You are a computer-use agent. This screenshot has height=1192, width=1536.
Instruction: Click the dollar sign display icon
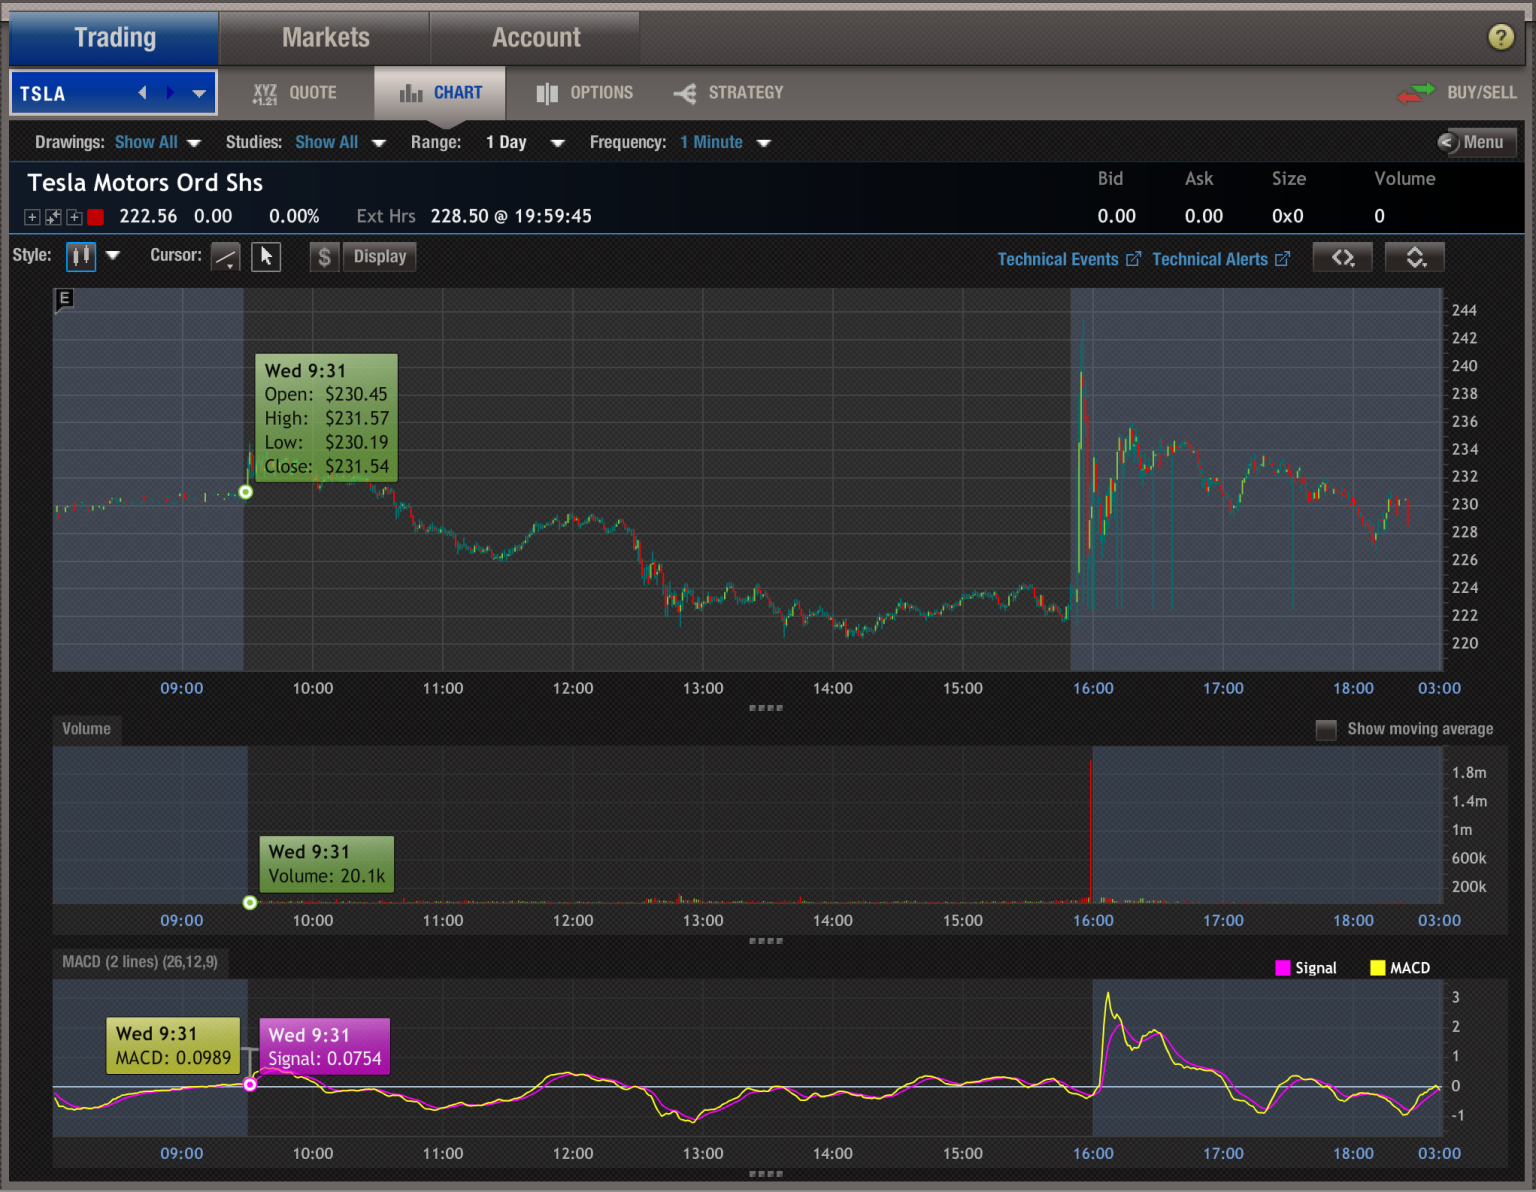pyautogui.click(x=324, y=257)
